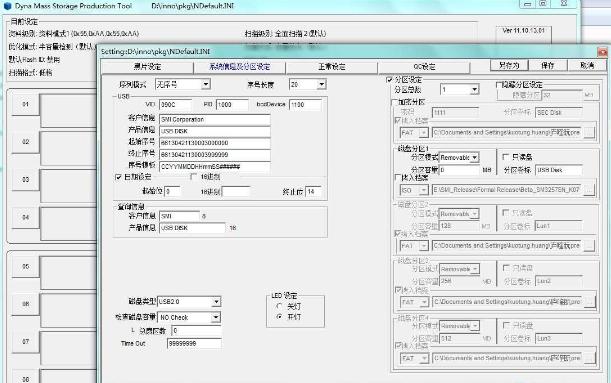Click the inquiry 产品信息 USB DISK field
This screenshot has height=383, width=611.
(x=192, y=228)
